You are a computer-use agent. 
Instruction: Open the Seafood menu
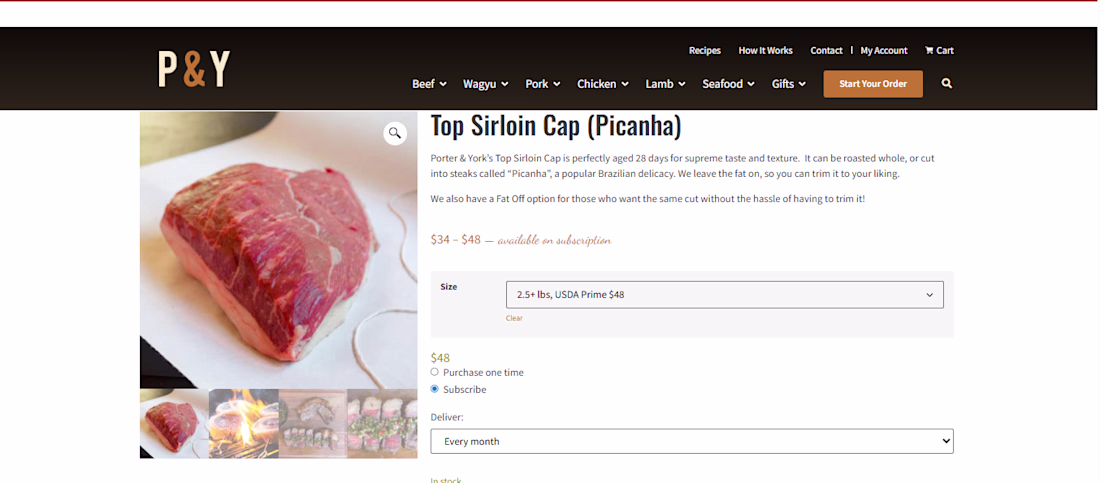[728, 84]
